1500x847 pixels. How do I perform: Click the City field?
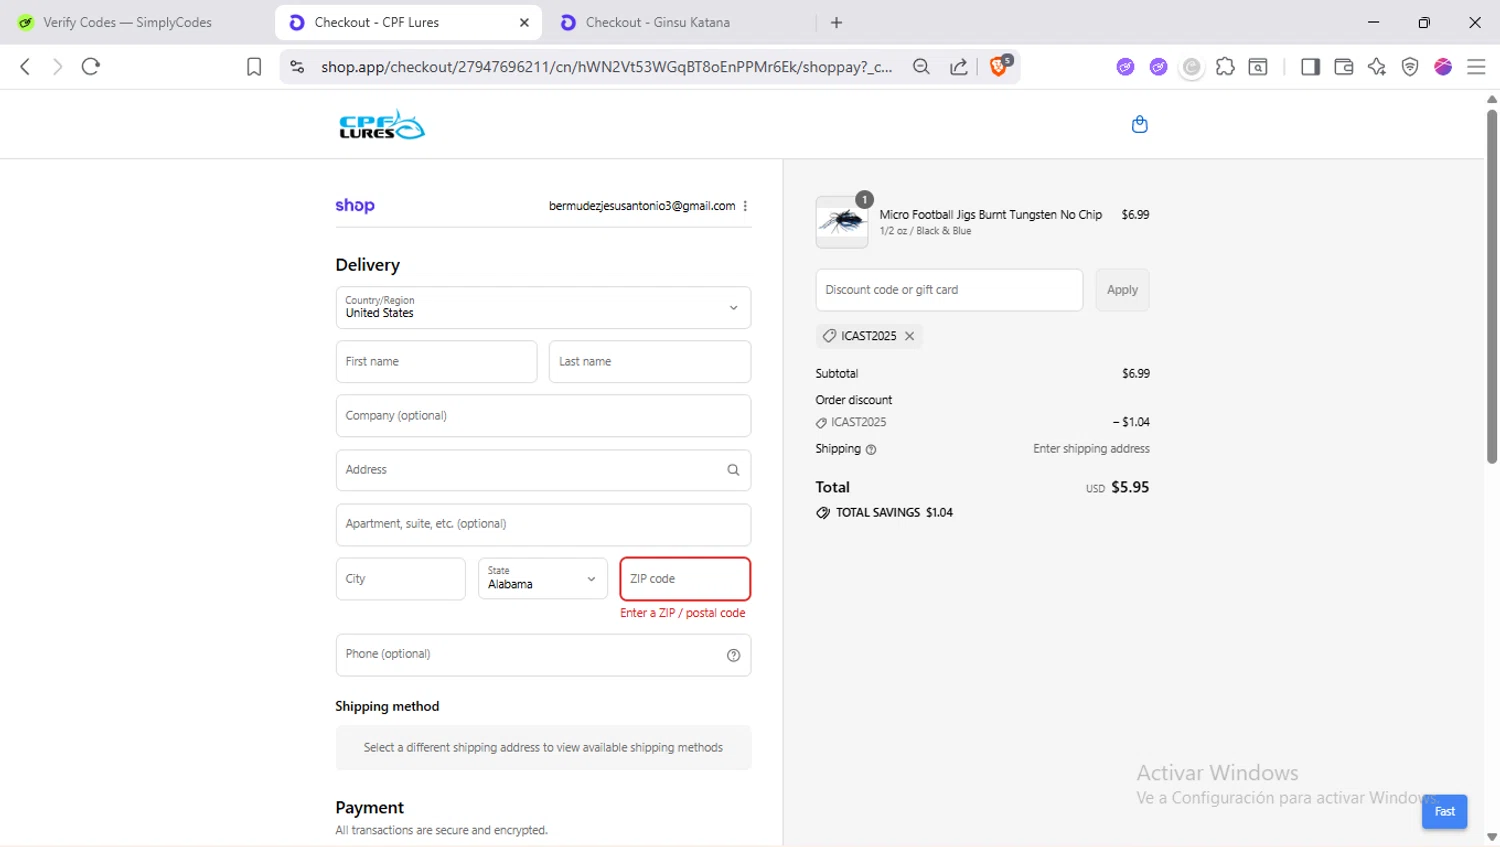tap(400, 579)
